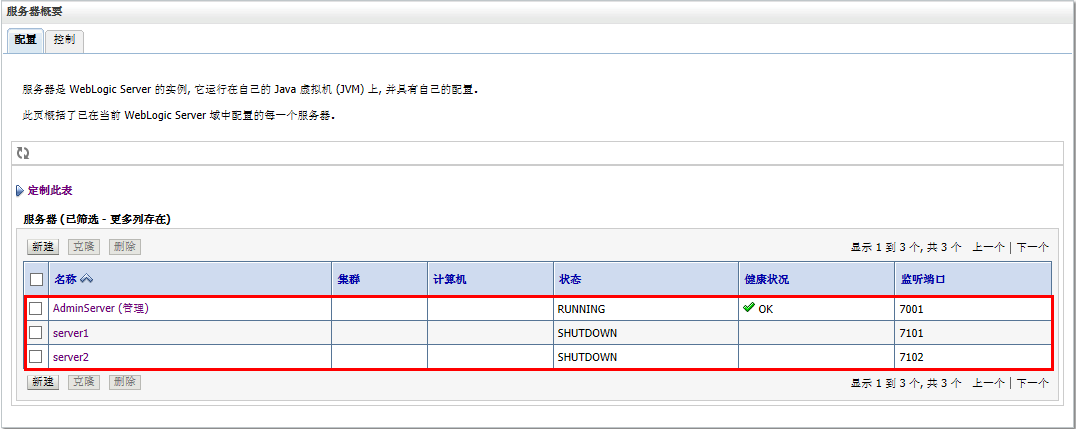Select the port value 7001

(911, 309)
